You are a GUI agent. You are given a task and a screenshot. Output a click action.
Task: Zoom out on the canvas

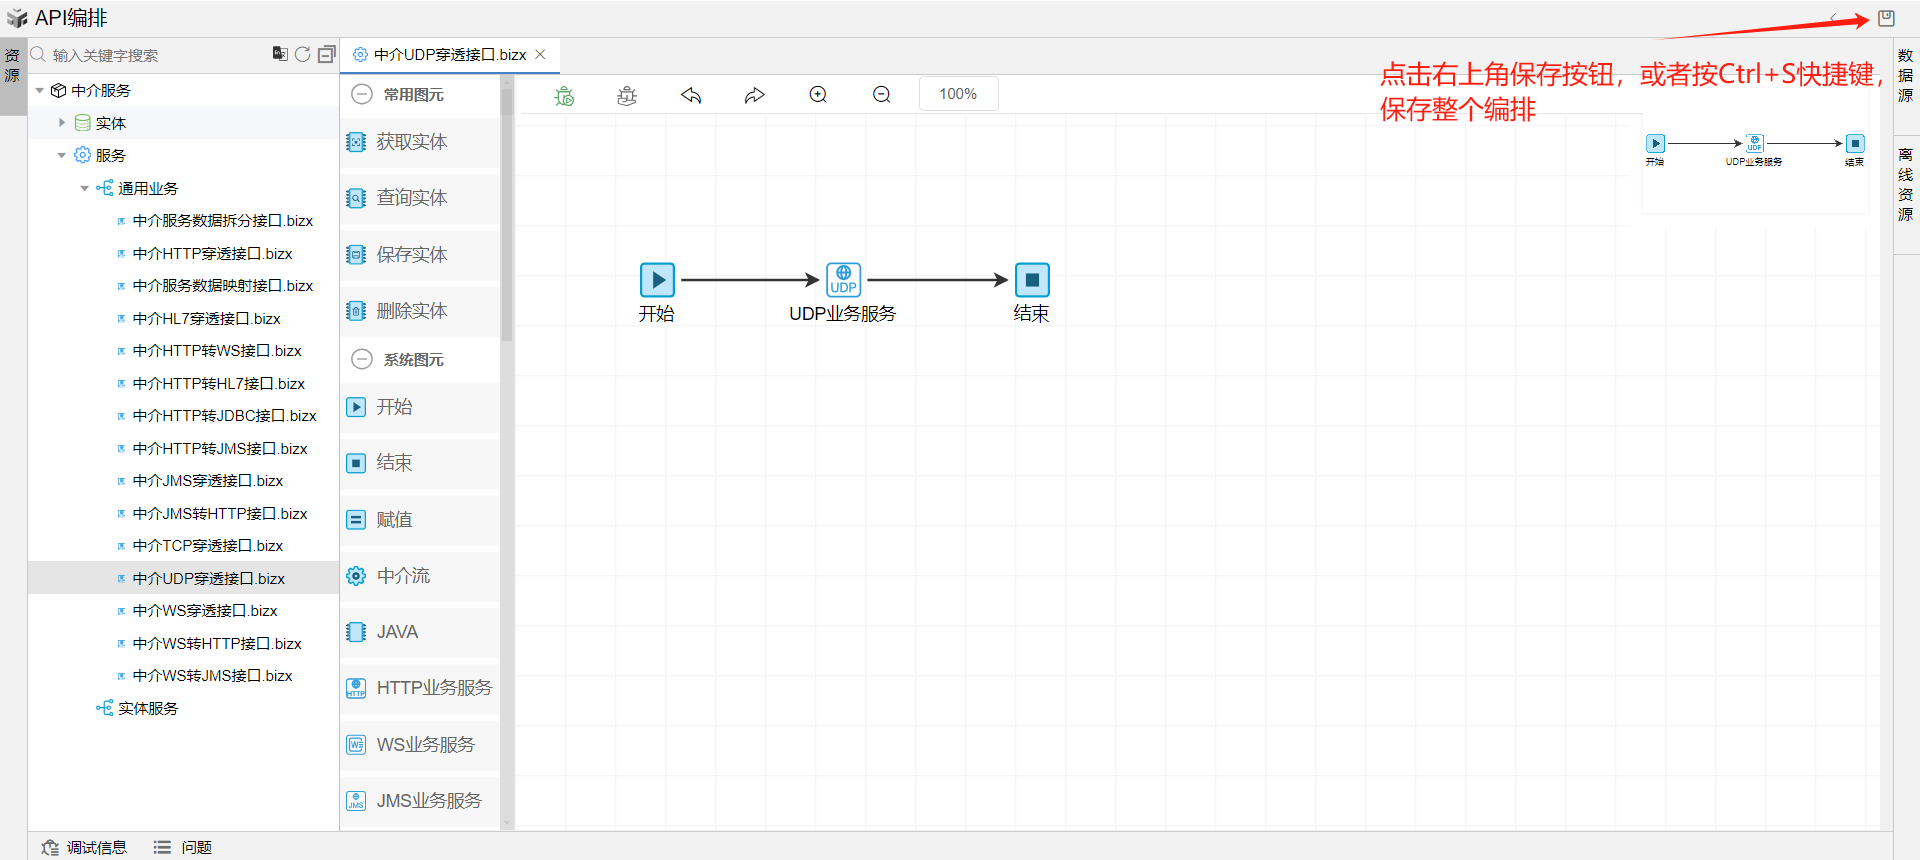tap(881, 95)
